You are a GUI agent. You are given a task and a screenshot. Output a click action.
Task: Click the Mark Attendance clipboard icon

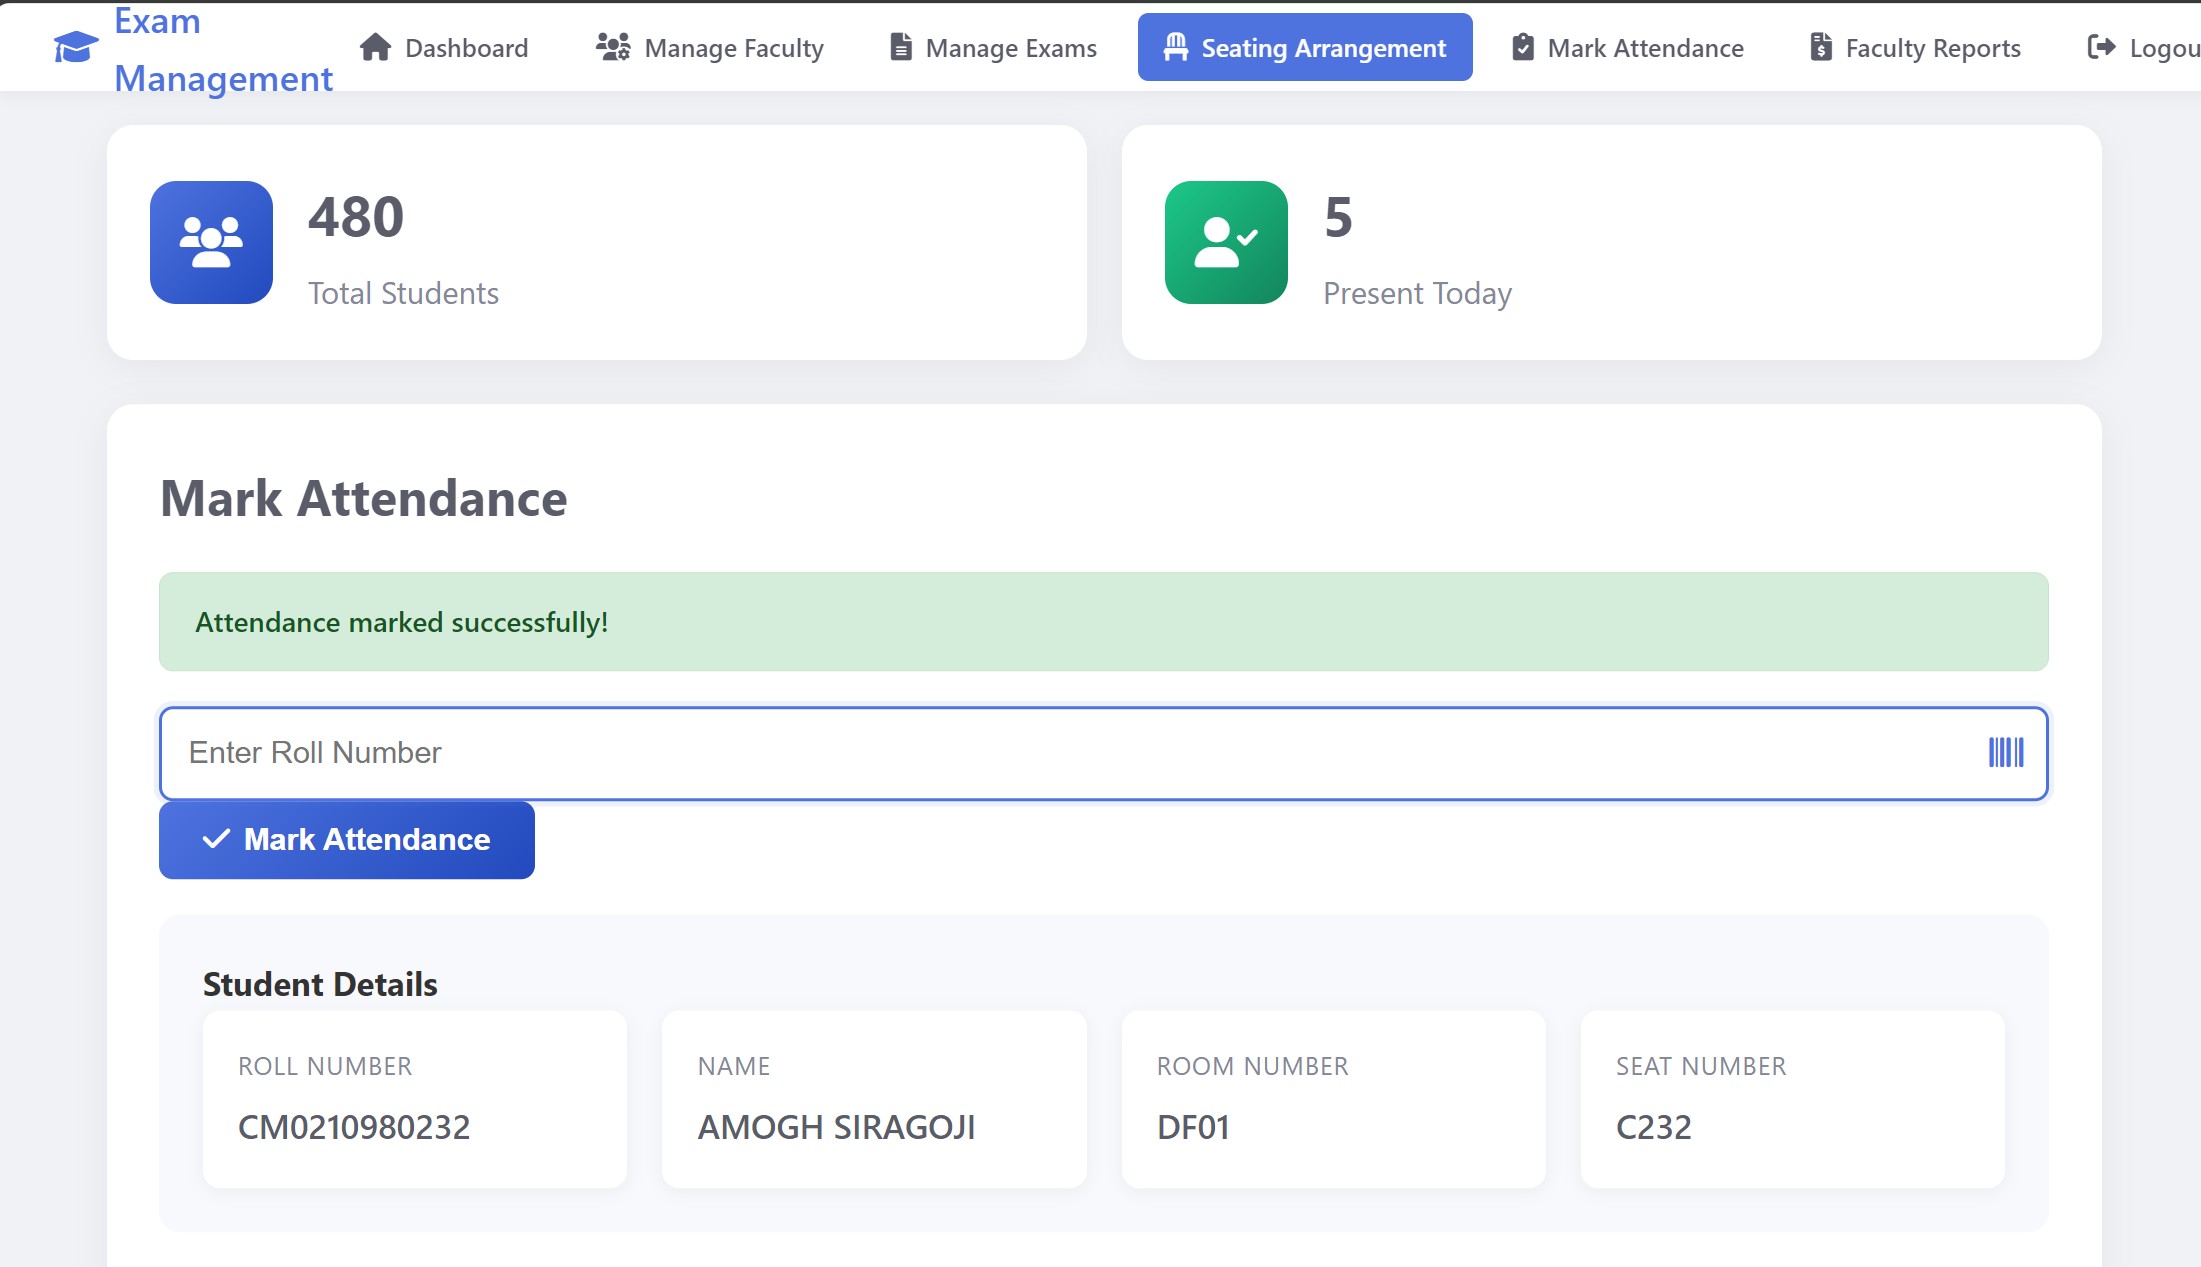coord(1522,47)
